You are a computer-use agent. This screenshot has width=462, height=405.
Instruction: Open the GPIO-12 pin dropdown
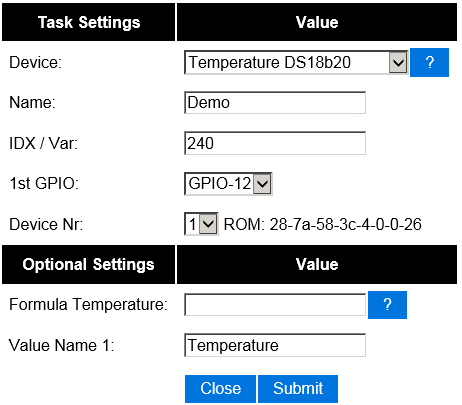pyautogui.click(x=228, y=183)
